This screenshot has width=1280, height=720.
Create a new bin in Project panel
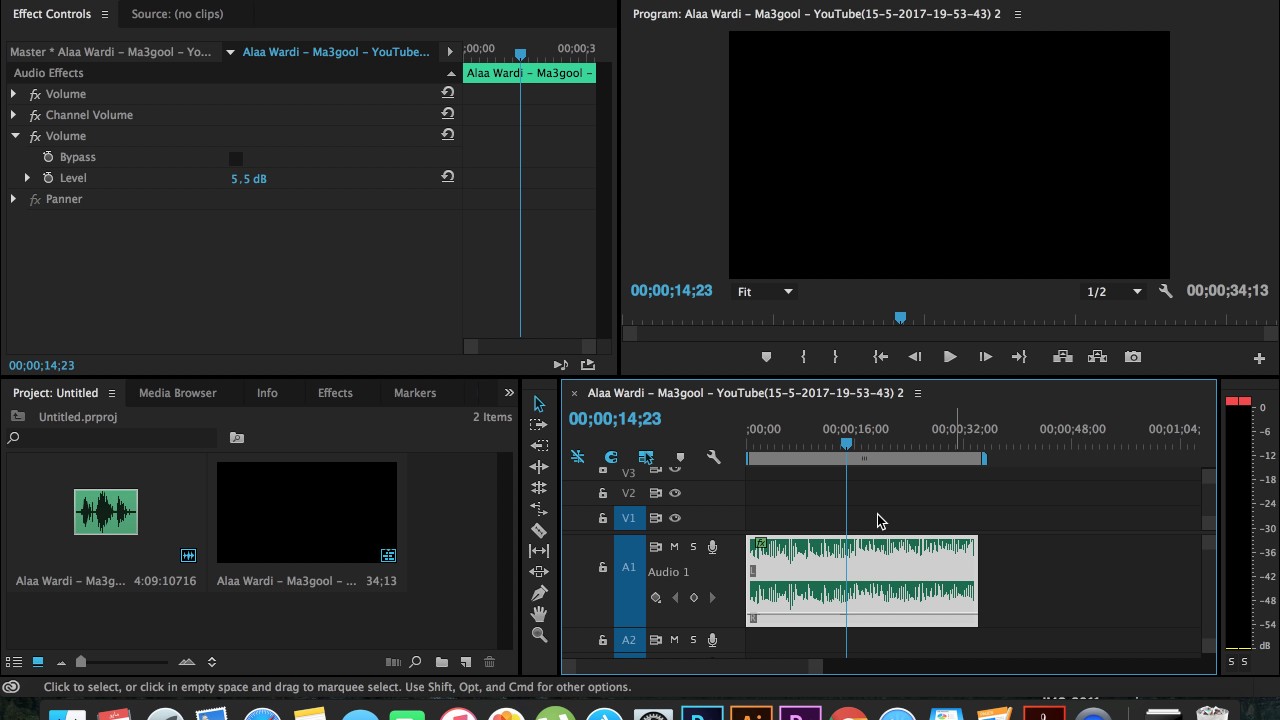point(442,662)
